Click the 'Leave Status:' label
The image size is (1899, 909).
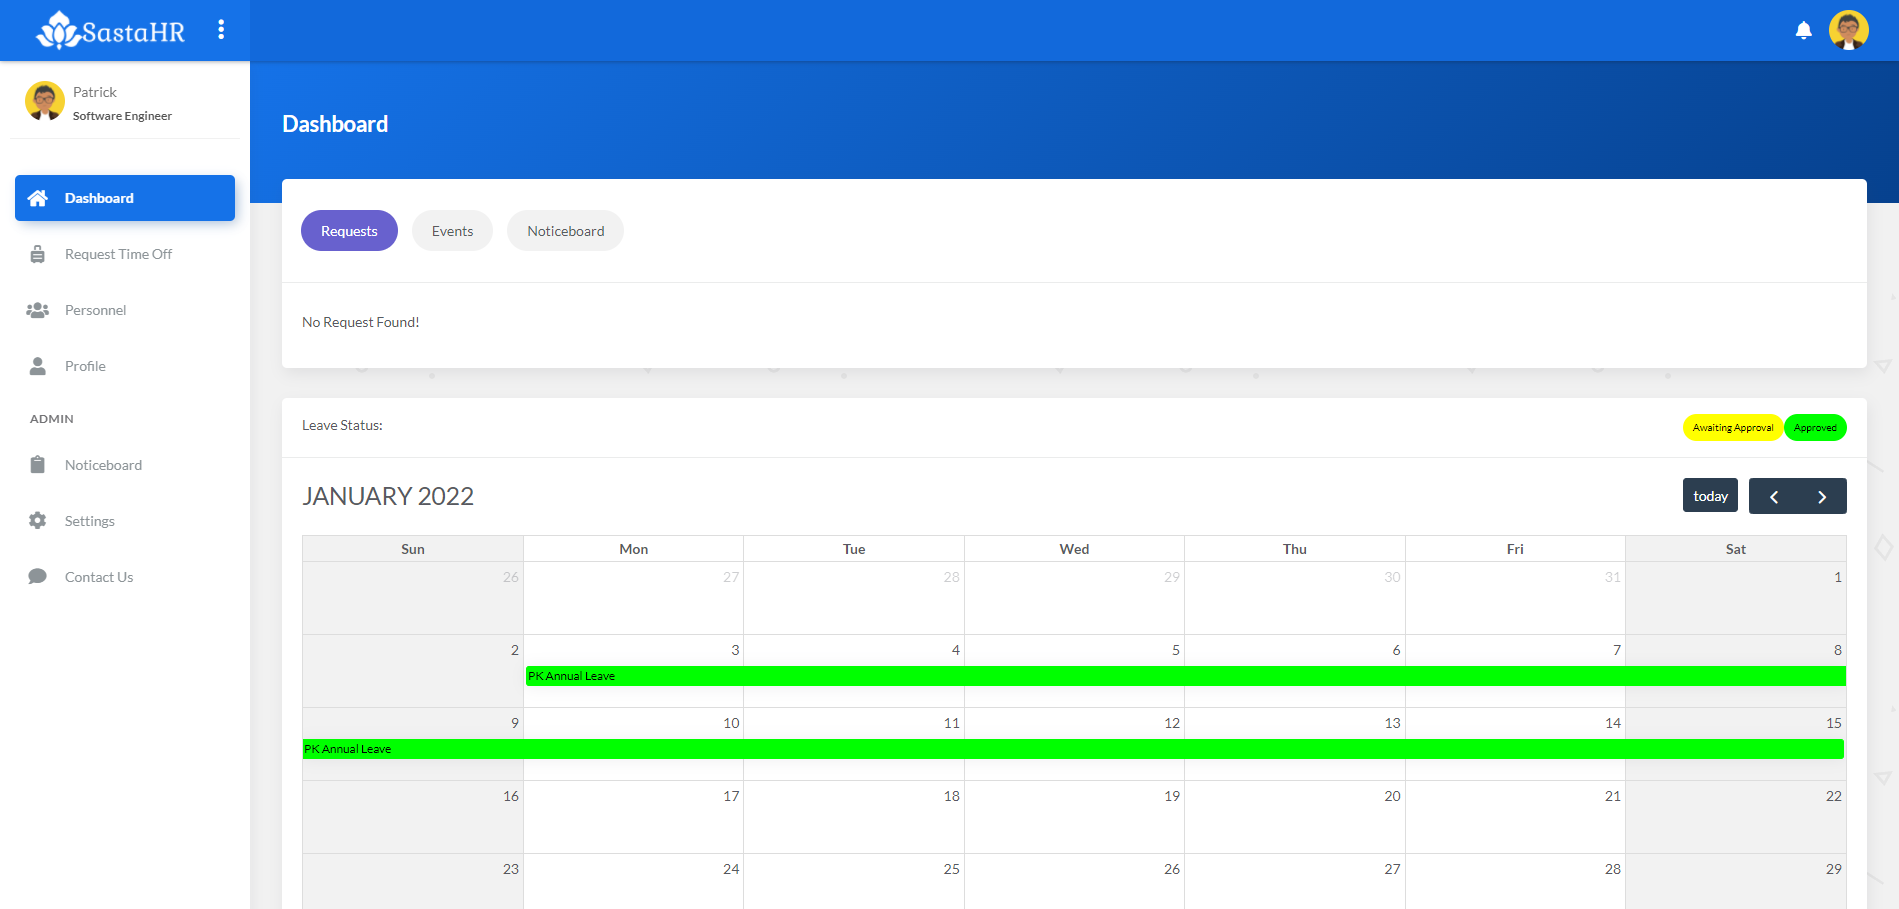click(342, 425)
